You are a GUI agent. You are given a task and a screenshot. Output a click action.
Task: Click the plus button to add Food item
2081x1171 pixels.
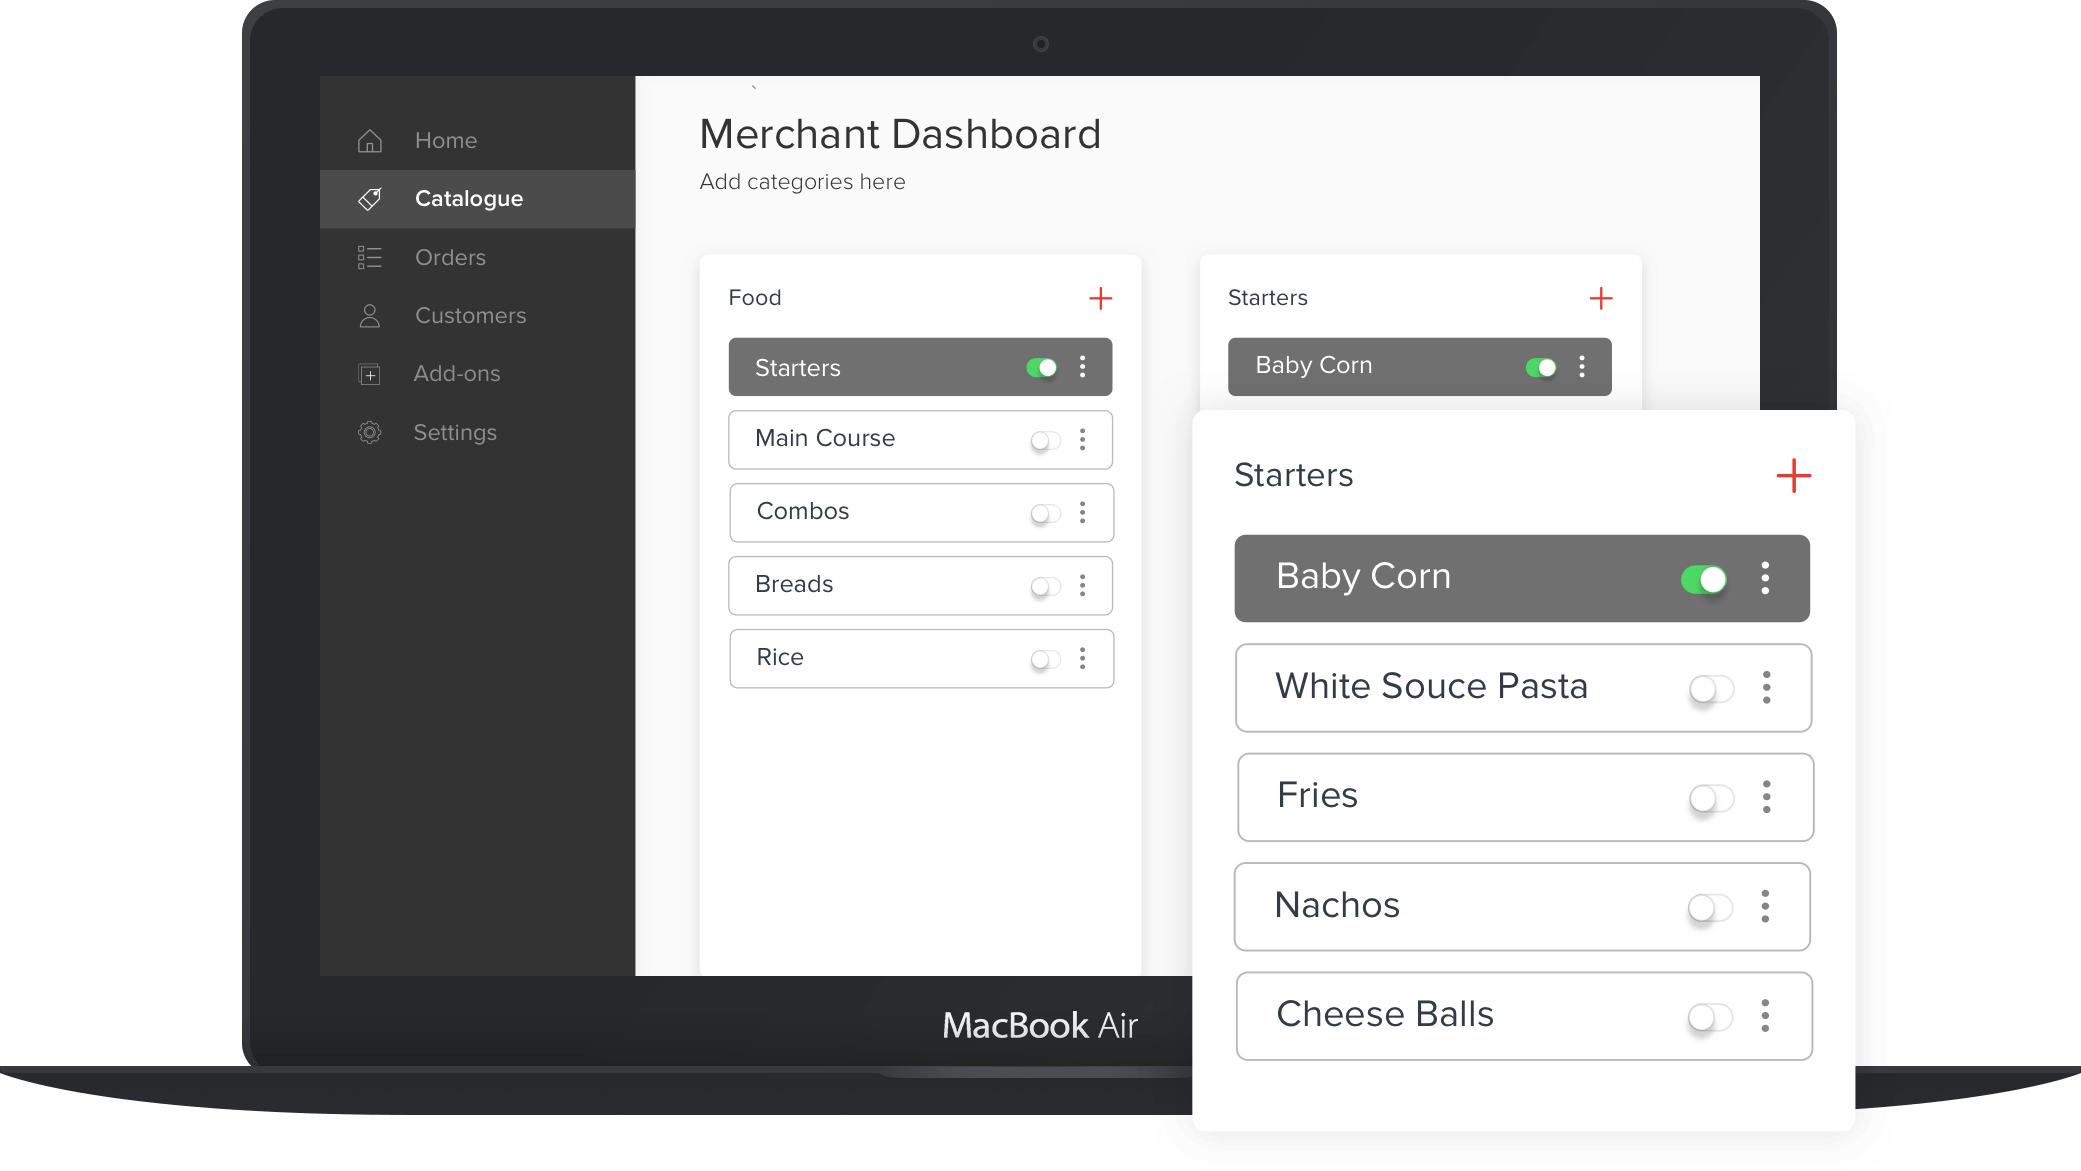coord(1101,297)
